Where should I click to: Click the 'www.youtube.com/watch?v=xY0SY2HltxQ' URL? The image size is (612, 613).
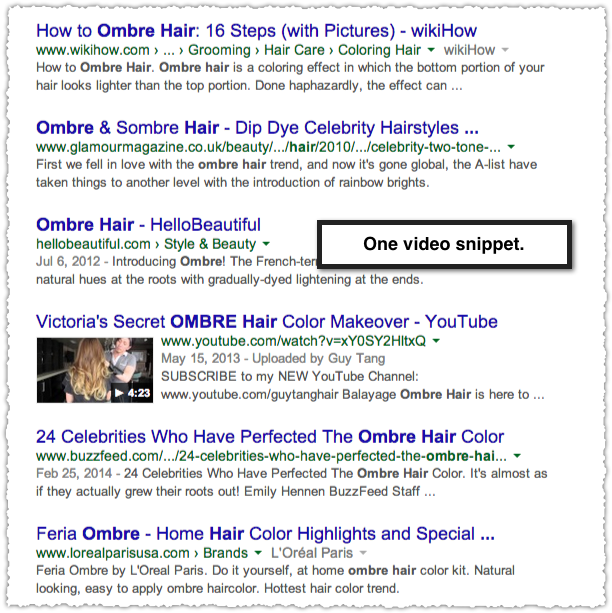[293, 341]
